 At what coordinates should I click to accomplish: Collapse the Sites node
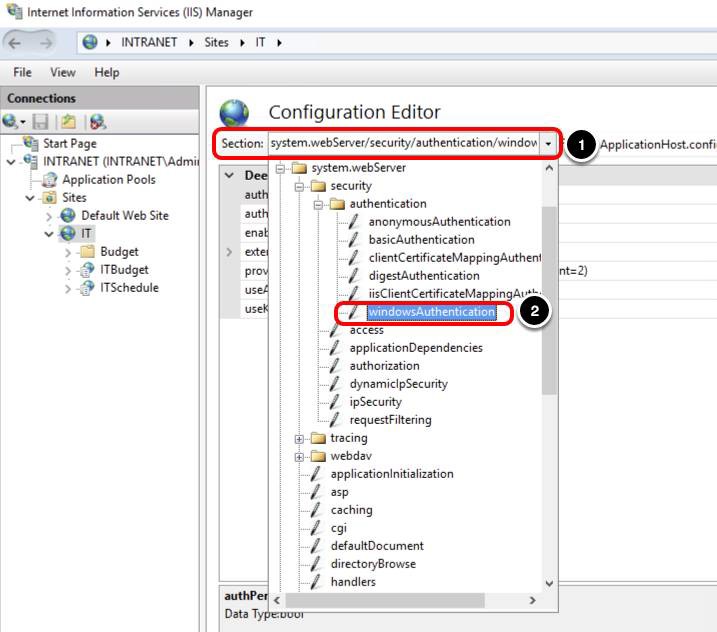click(30, 198)
